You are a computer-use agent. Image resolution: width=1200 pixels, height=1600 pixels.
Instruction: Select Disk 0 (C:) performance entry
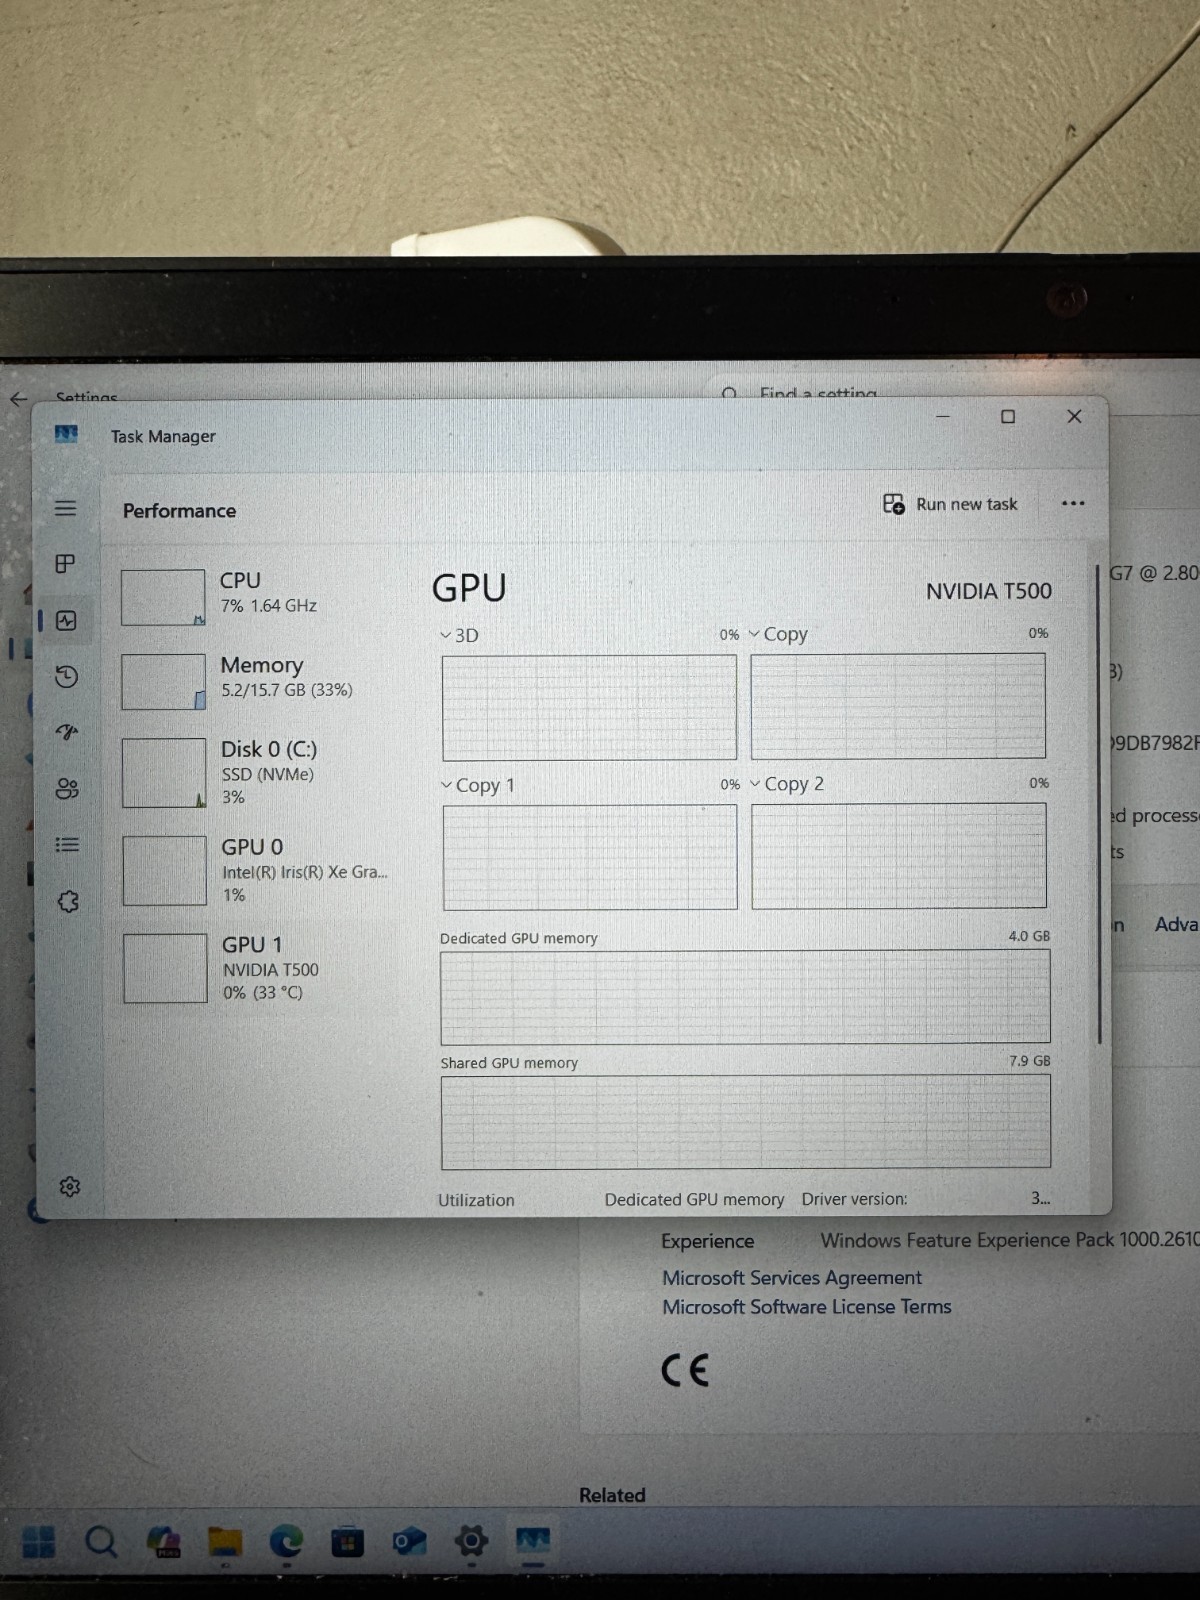pos(258,772)
